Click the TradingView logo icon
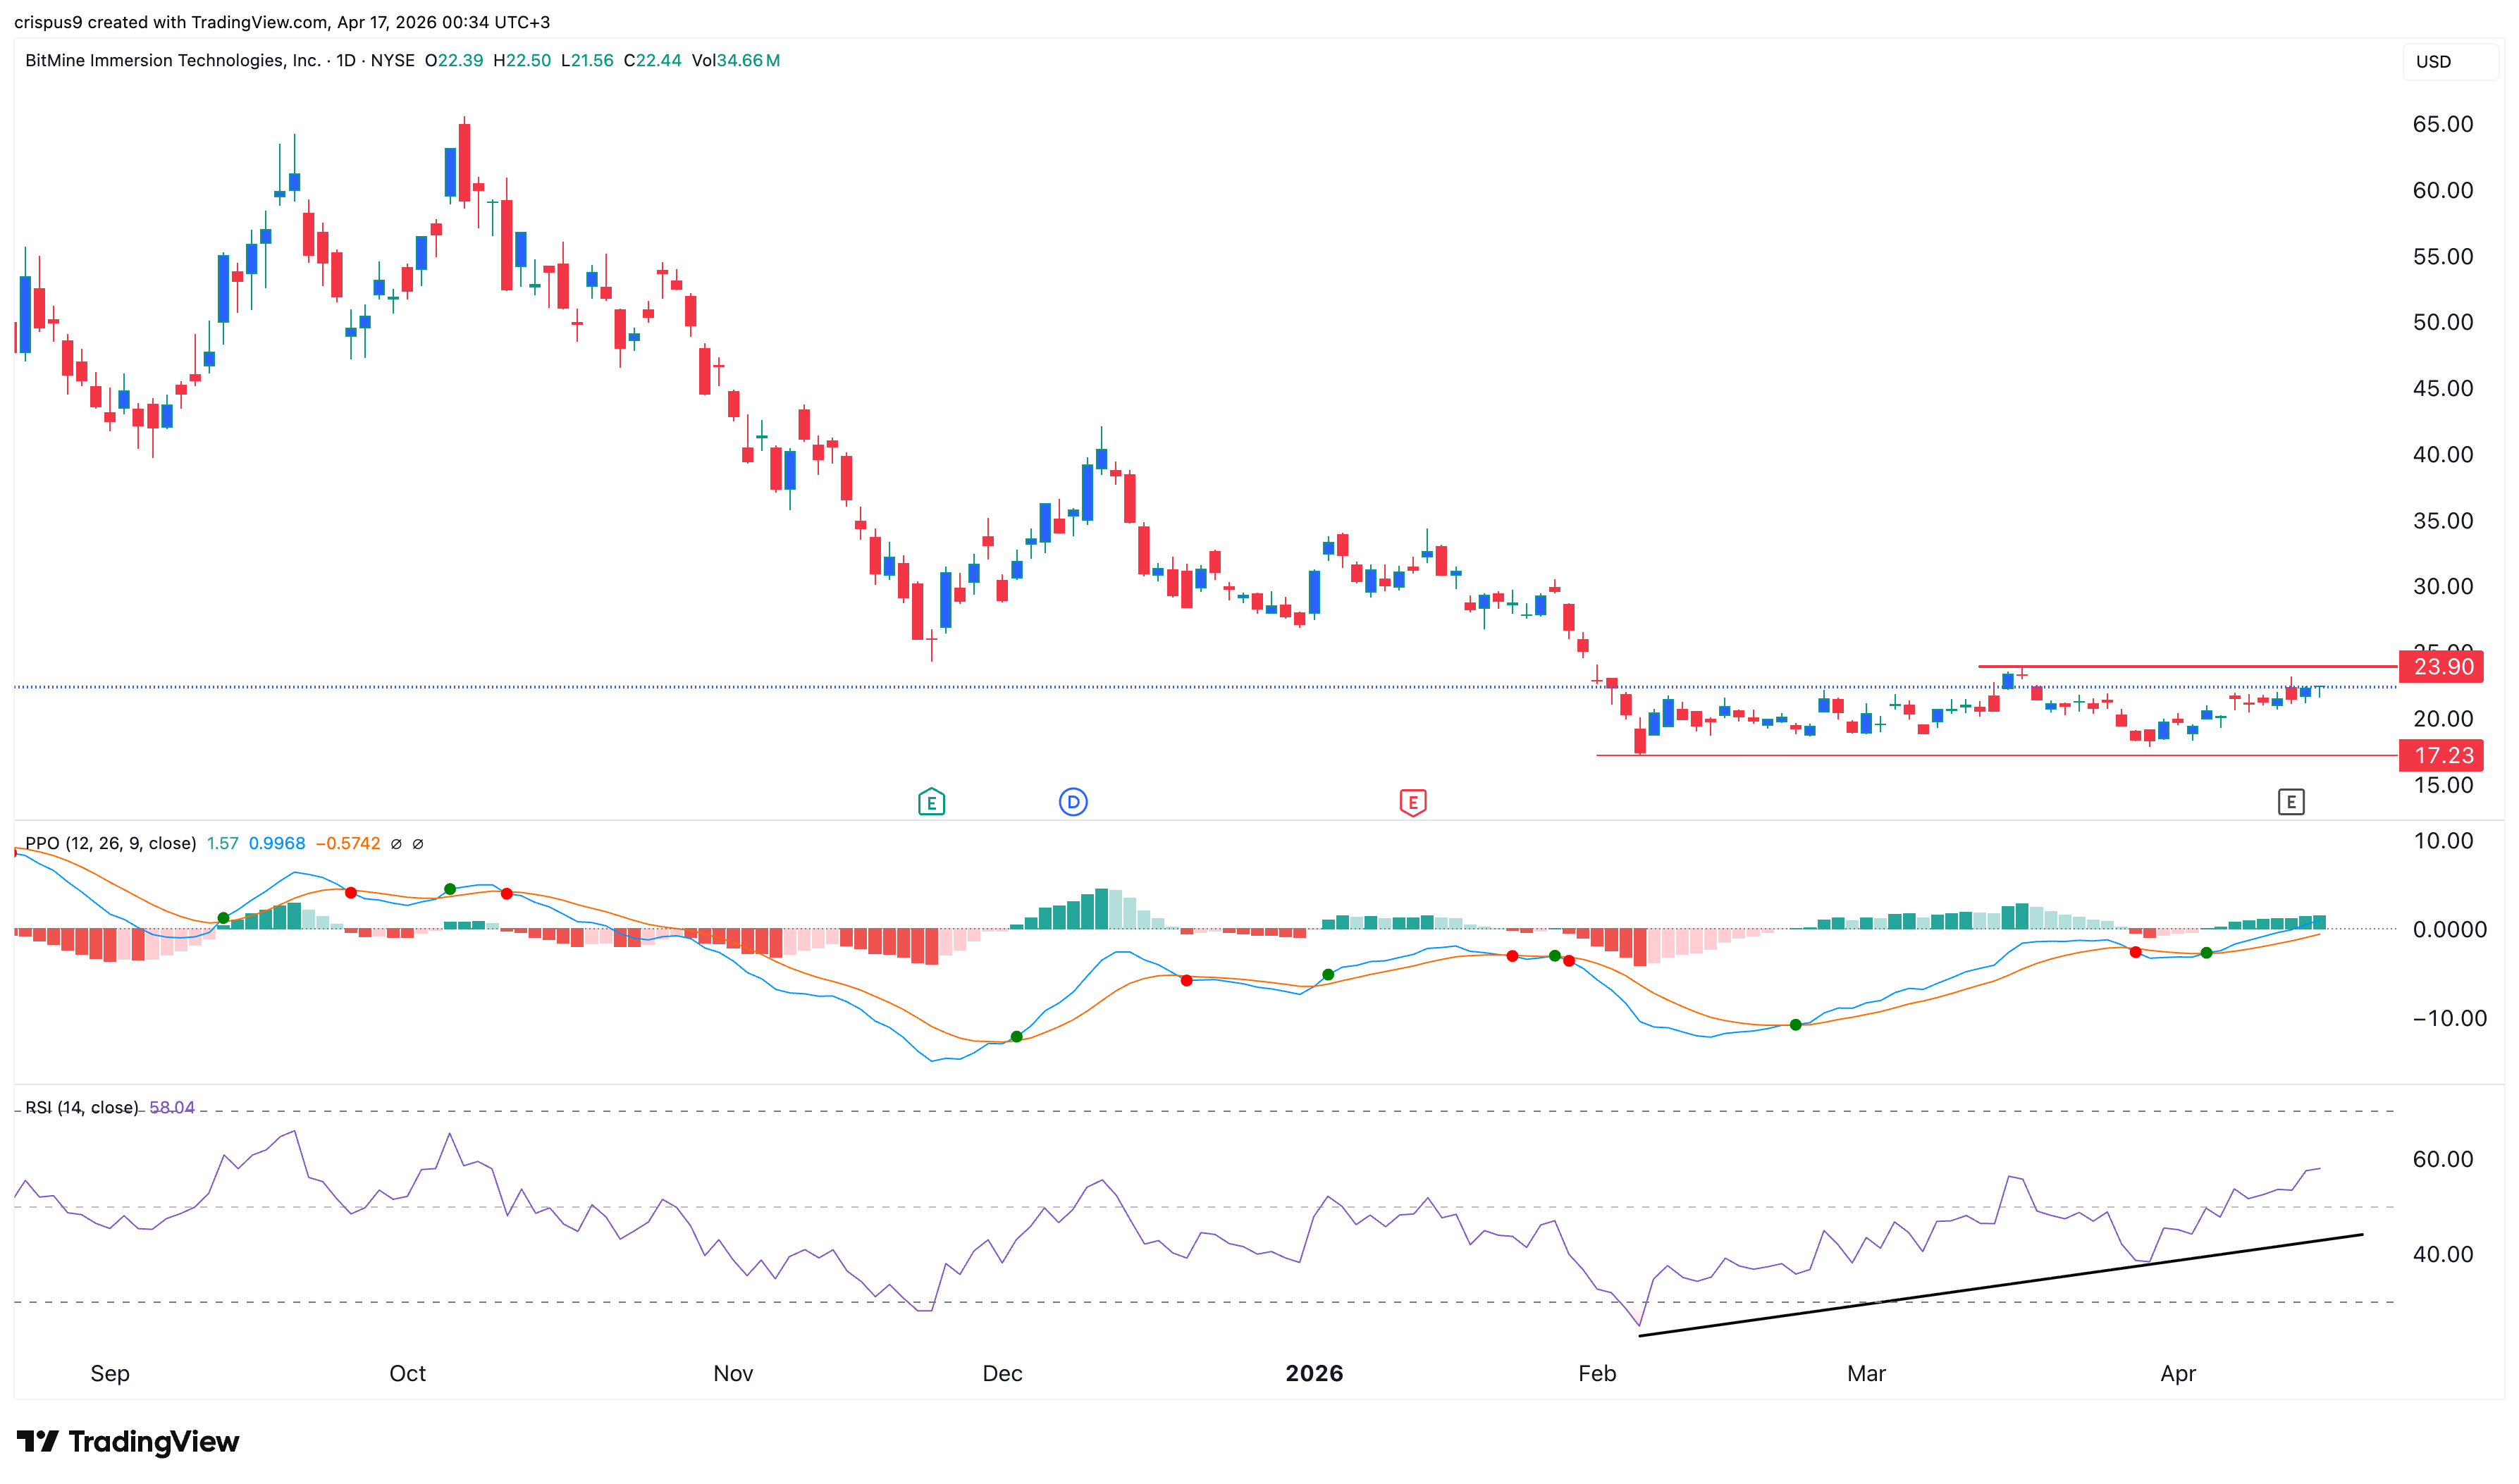This screenshot has width=2519, height=1484. (37, 1441)
